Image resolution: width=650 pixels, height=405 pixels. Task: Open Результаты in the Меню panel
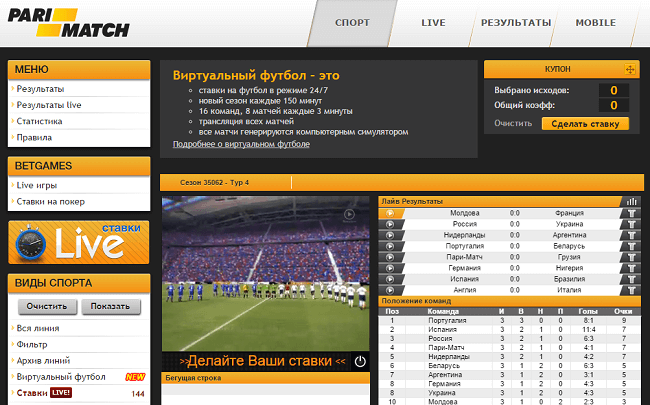pos(40,89)
